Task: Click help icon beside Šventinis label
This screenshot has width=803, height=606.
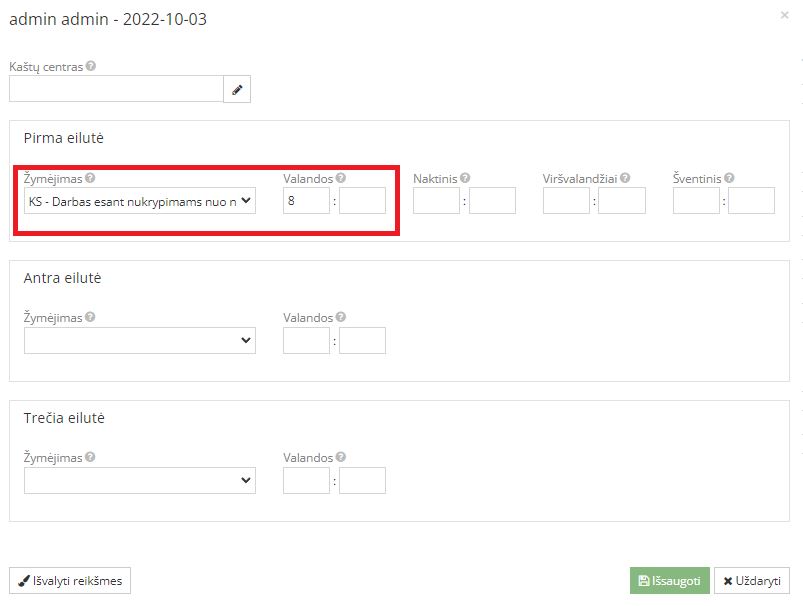Action: [729, 178]
